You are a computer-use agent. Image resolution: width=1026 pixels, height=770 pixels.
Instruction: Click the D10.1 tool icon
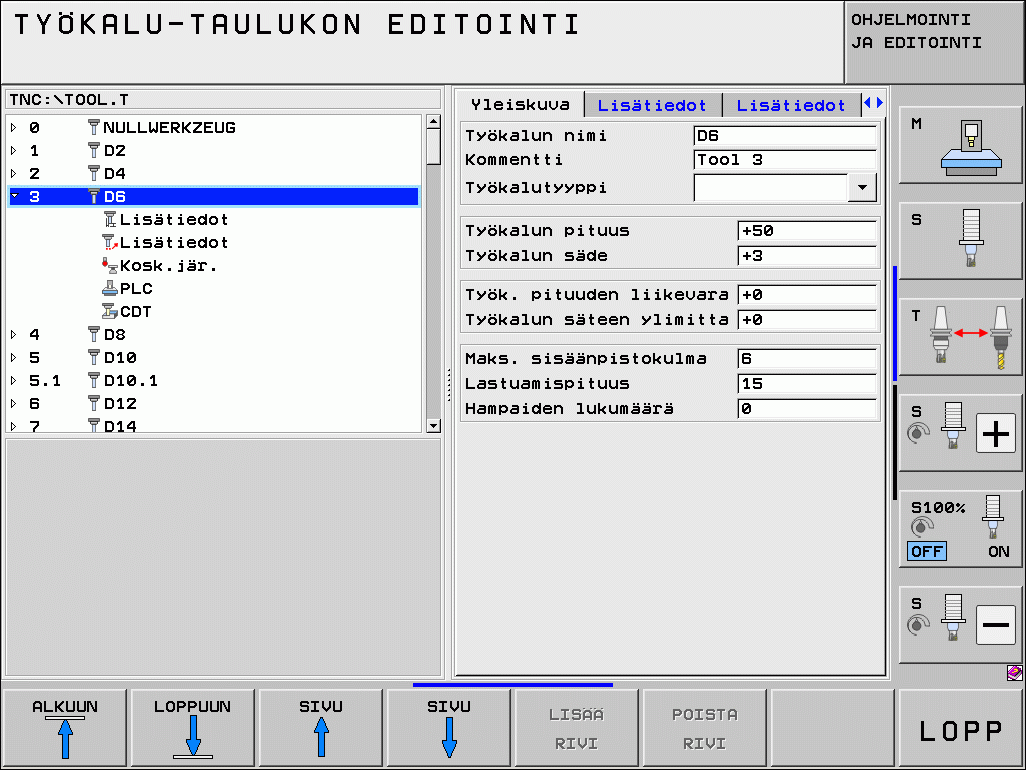click(x=94, y=380)
